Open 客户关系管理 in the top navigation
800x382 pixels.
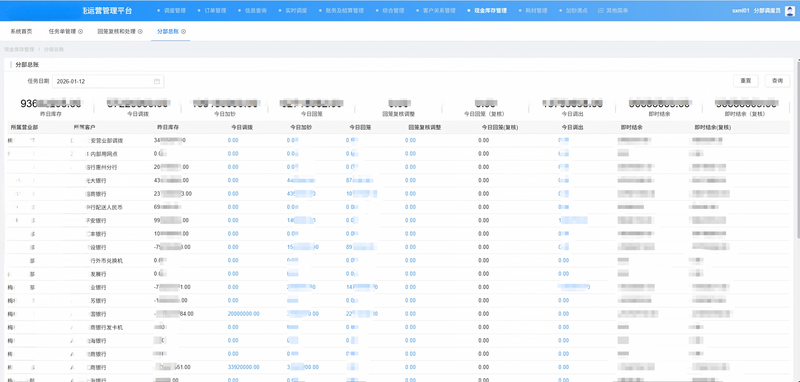(x=439, y=10)
